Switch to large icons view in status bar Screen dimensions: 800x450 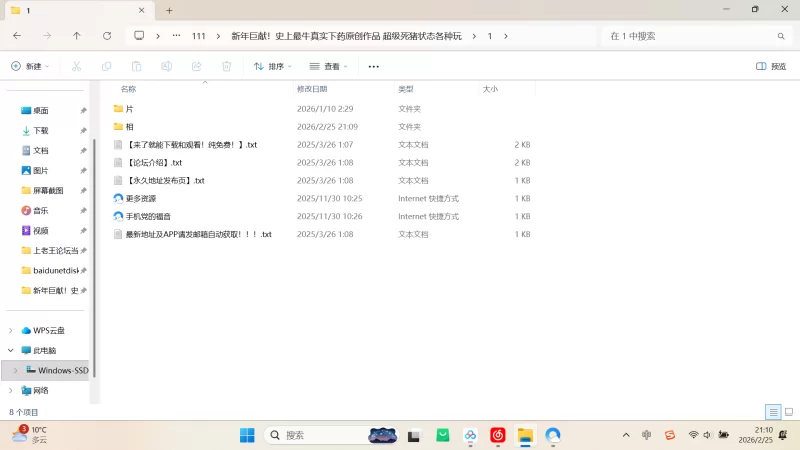[x=788, y=412]
